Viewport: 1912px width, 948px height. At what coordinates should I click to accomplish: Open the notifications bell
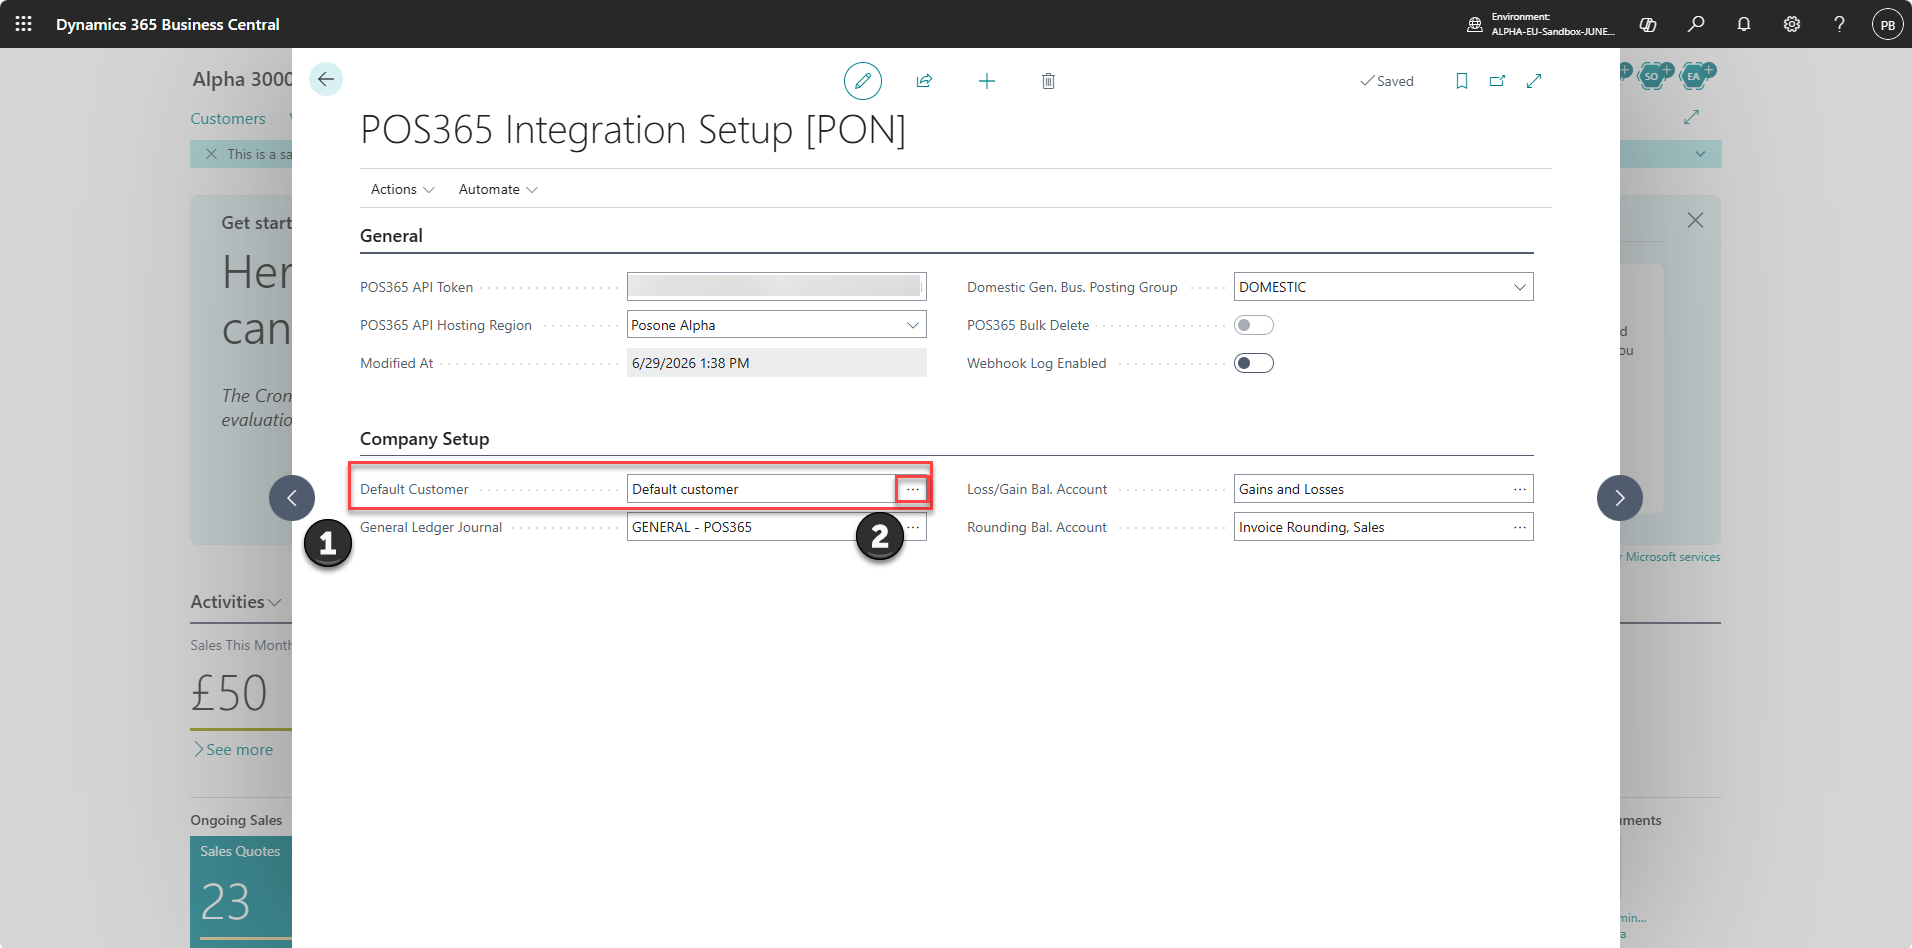point(1744,24)
